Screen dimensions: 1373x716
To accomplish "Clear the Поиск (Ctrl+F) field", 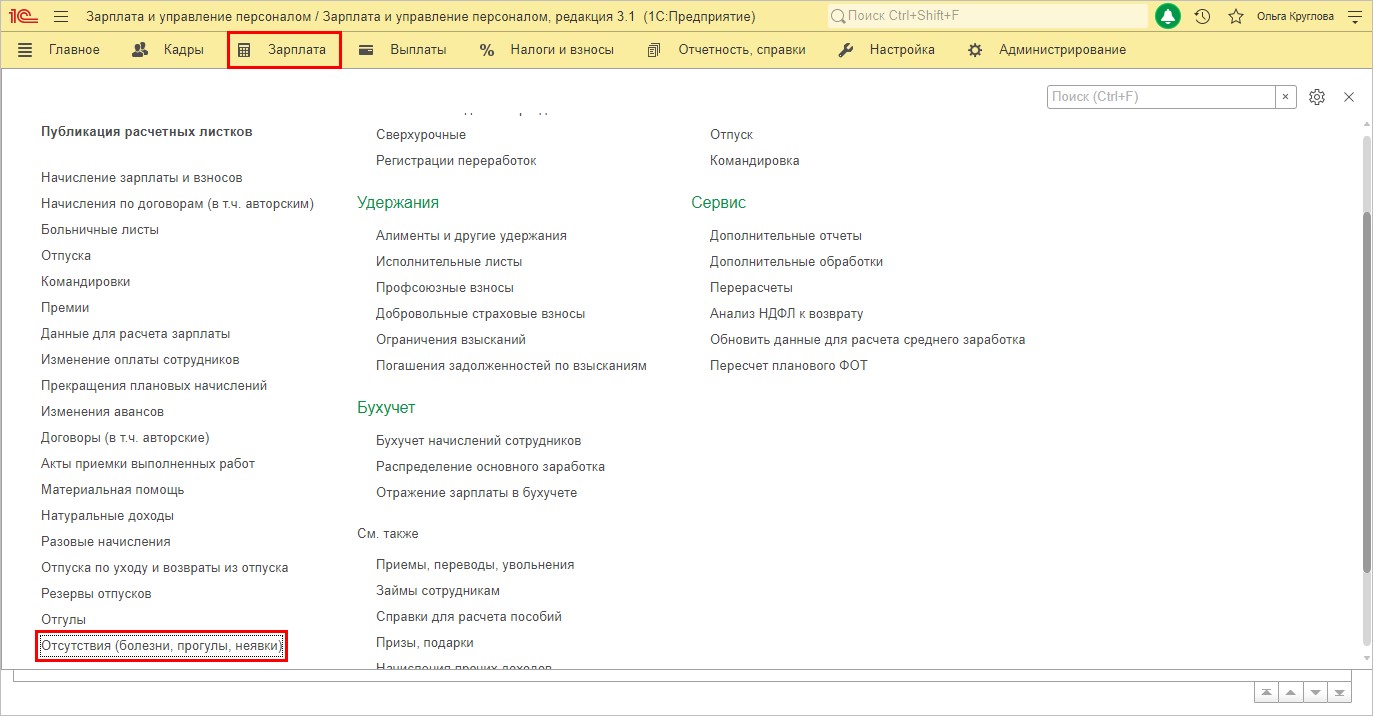I will click(1286, 97).
